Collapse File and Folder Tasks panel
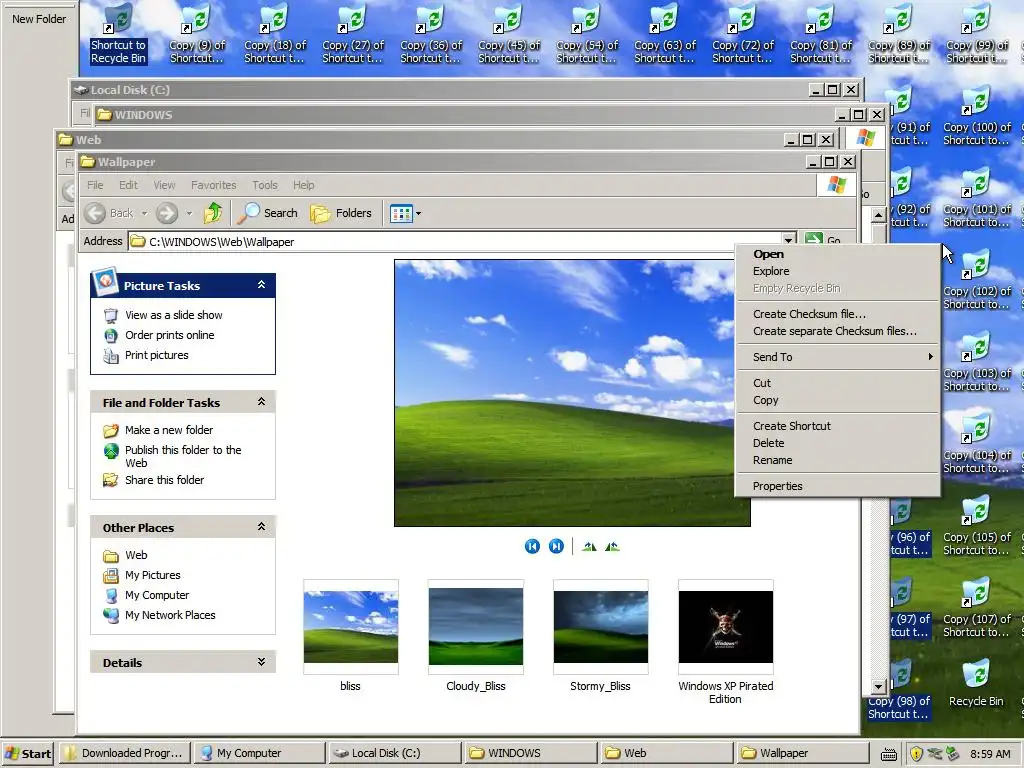1024x768 pixels. coord(261,402)
